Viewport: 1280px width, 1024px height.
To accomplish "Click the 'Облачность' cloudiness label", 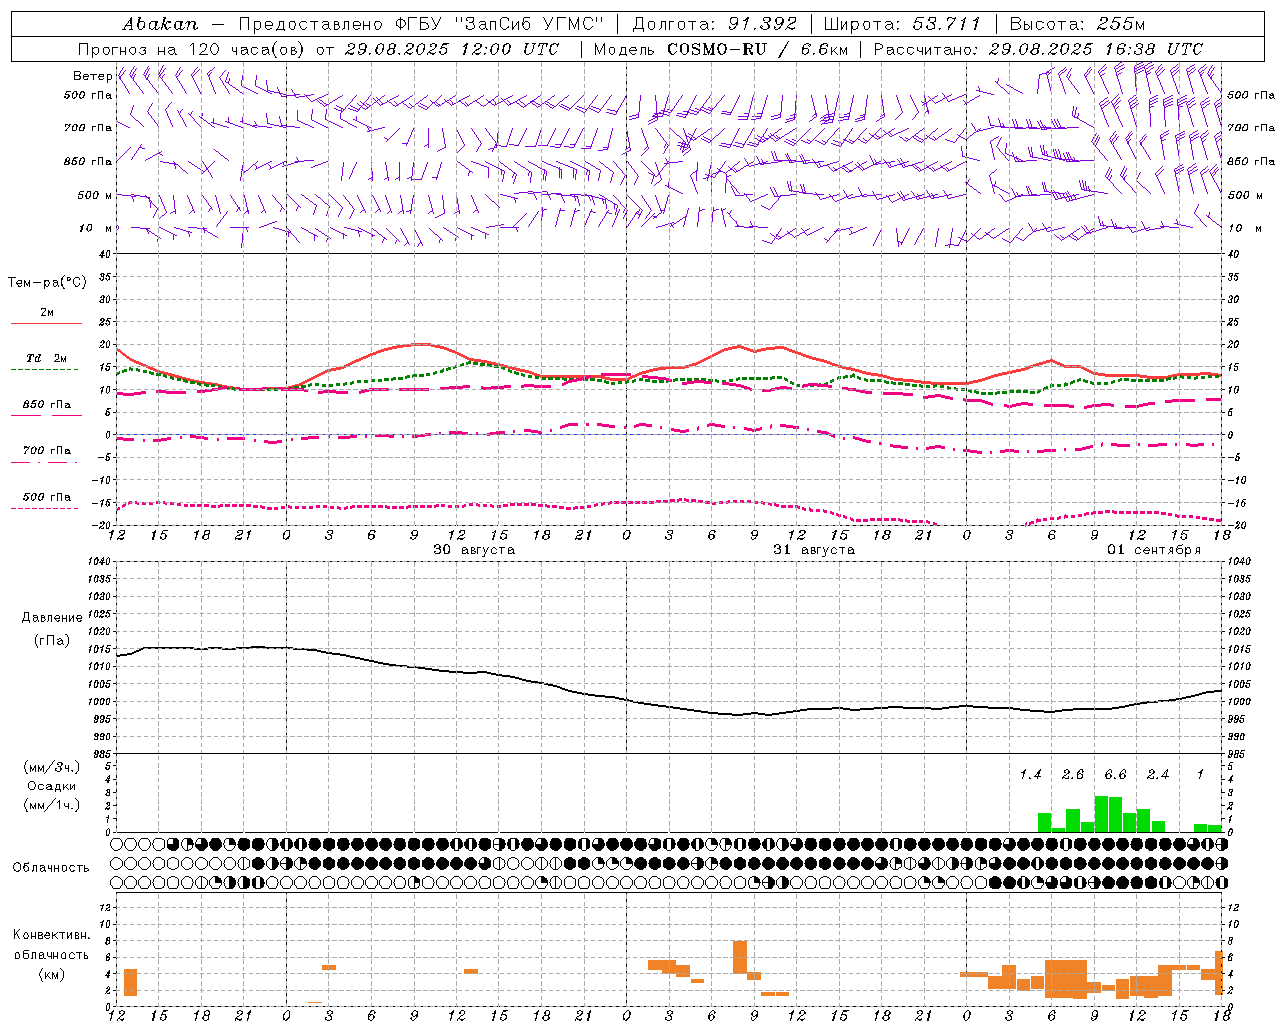I will click(50, 867).
